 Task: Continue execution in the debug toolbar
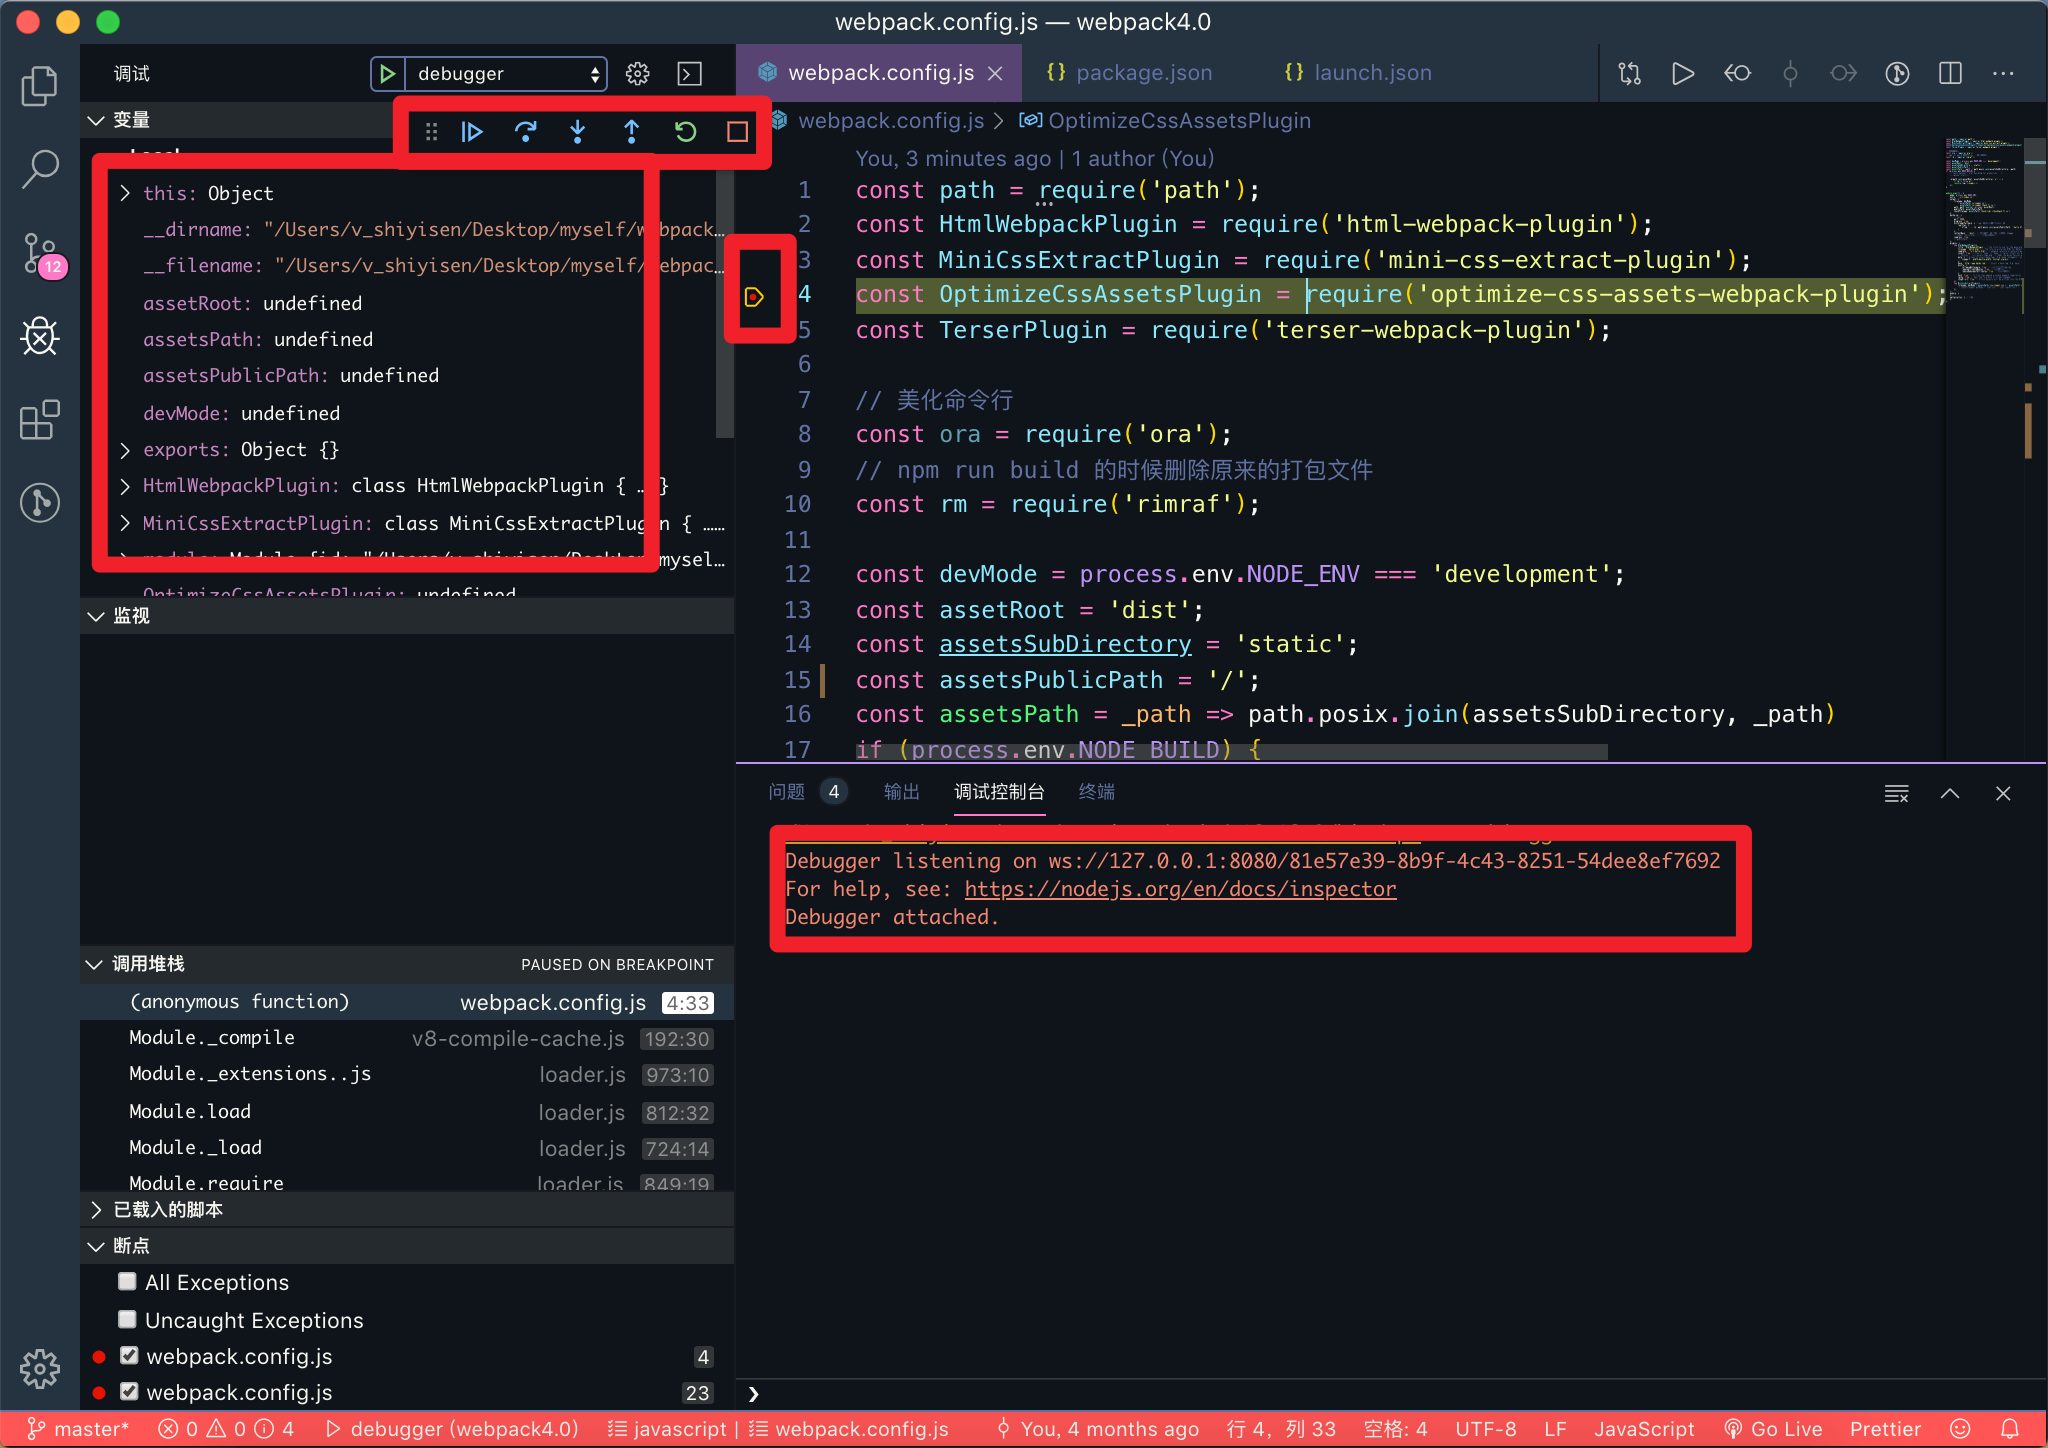point(471,131)
